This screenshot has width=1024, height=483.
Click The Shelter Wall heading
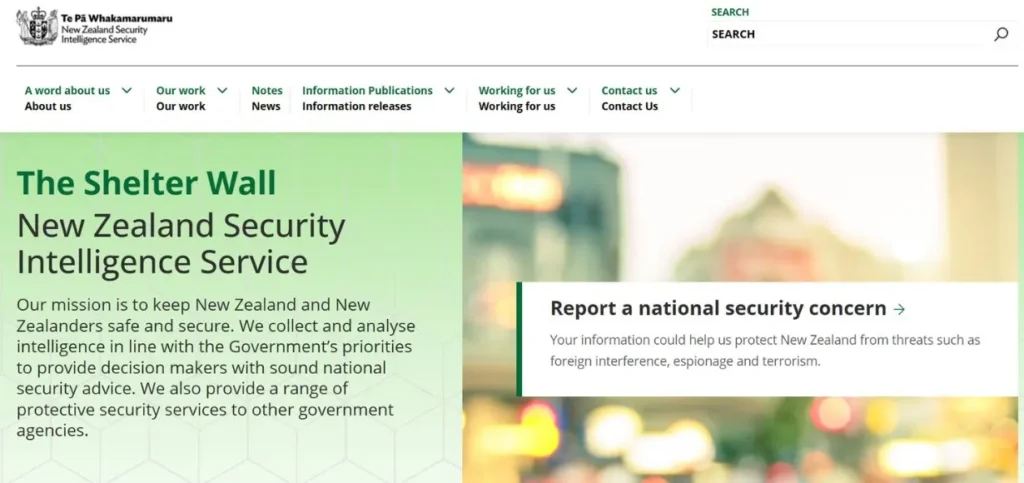pyautogui.click(x=146, y=183)
